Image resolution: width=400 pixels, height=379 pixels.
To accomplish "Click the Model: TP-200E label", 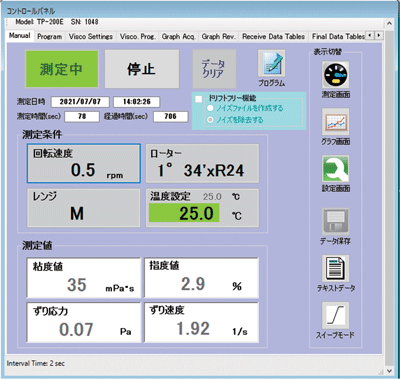I will click(39, 22).
